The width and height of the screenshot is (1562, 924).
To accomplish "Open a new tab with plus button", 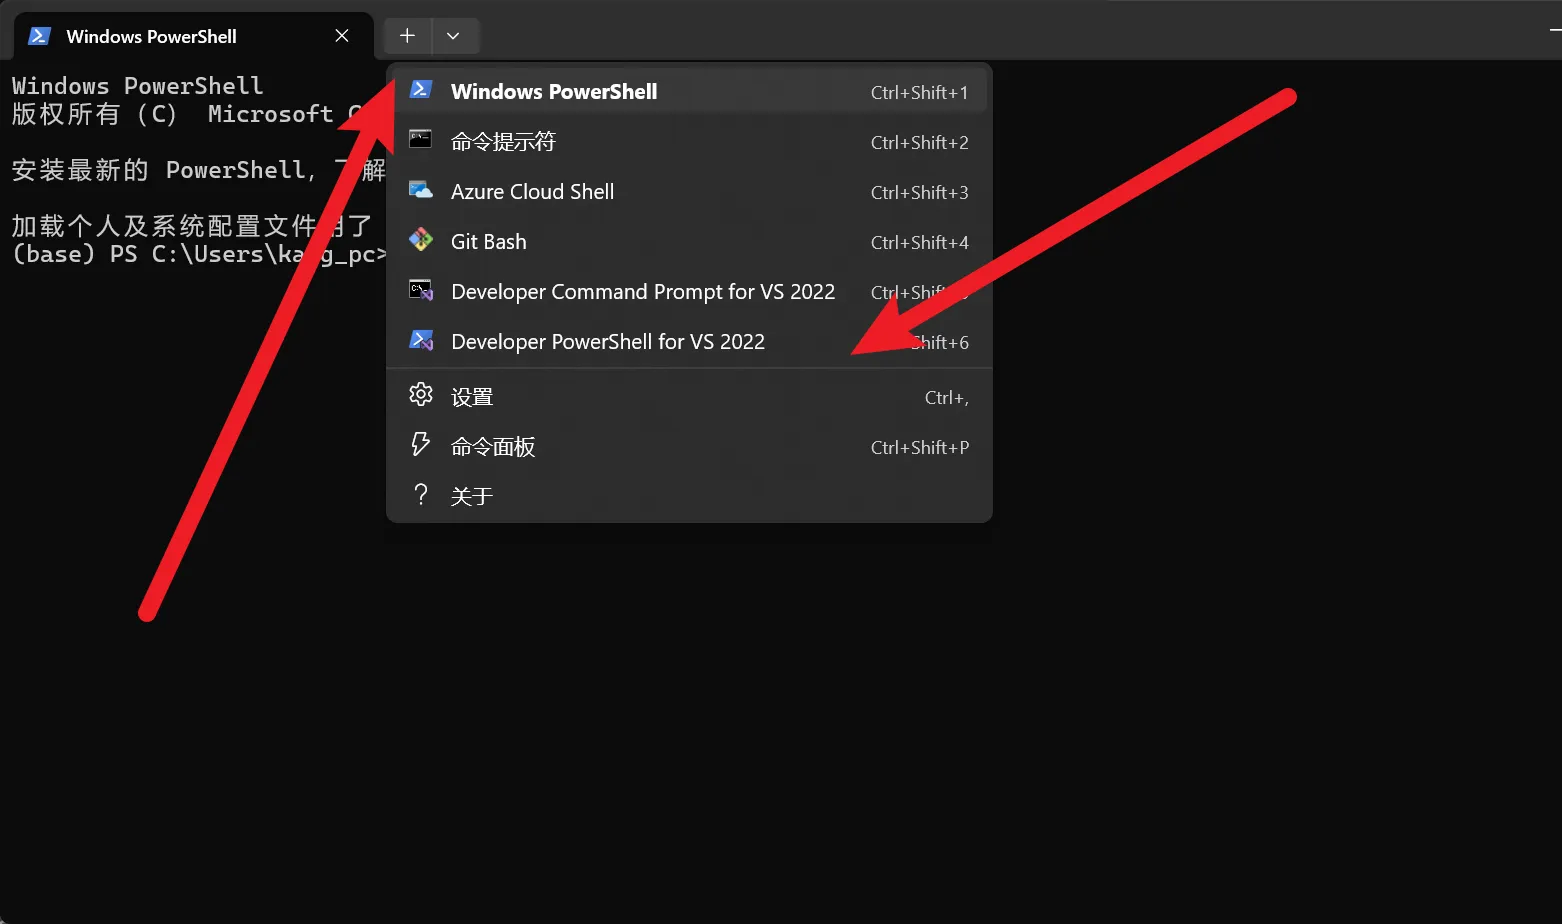I will point(407,36).
